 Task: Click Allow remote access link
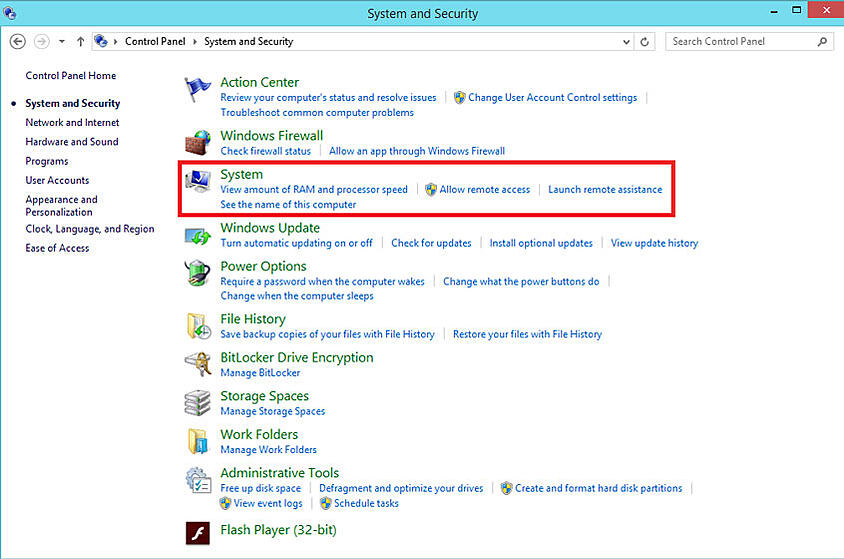[x=484, y=189]
